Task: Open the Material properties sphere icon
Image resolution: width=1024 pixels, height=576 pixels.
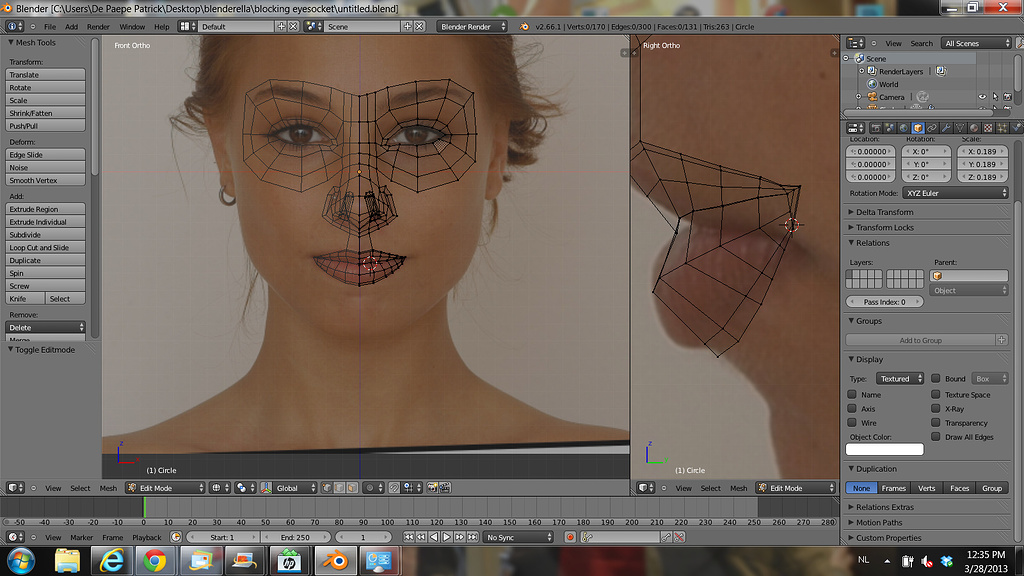Action: tap(974, 128)
